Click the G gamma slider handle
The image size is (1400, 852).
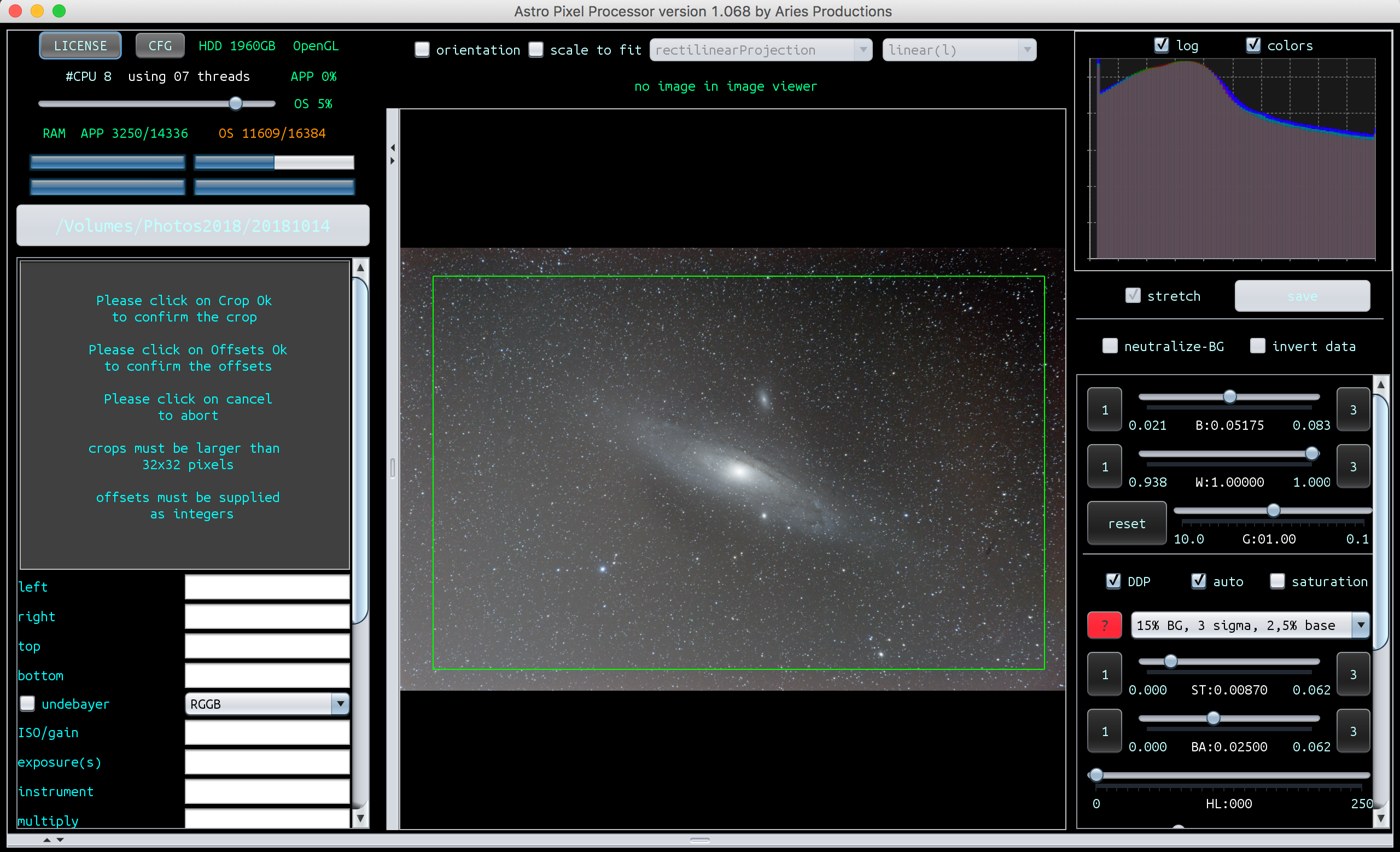click(x=1273, y=510)
